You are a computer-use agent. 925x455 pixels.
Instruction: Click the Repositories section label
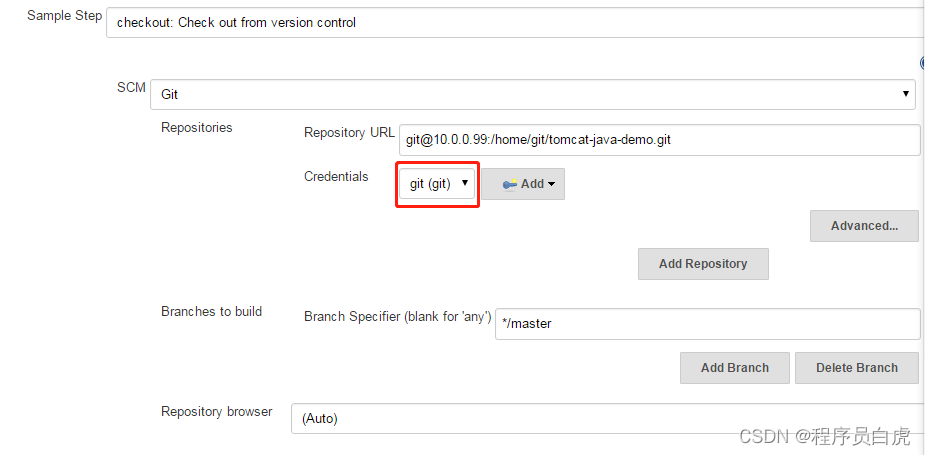(x=196, y=127)
